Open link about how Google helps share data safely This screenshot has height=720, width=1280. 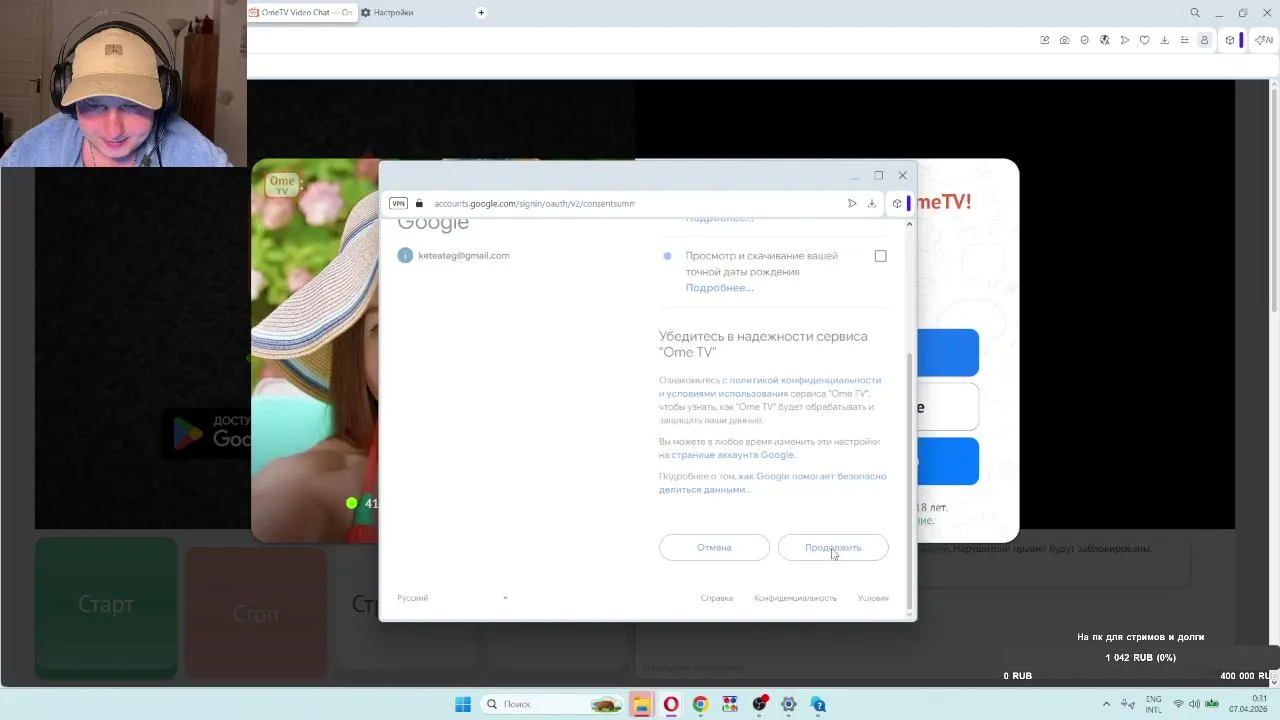(772, 483)
